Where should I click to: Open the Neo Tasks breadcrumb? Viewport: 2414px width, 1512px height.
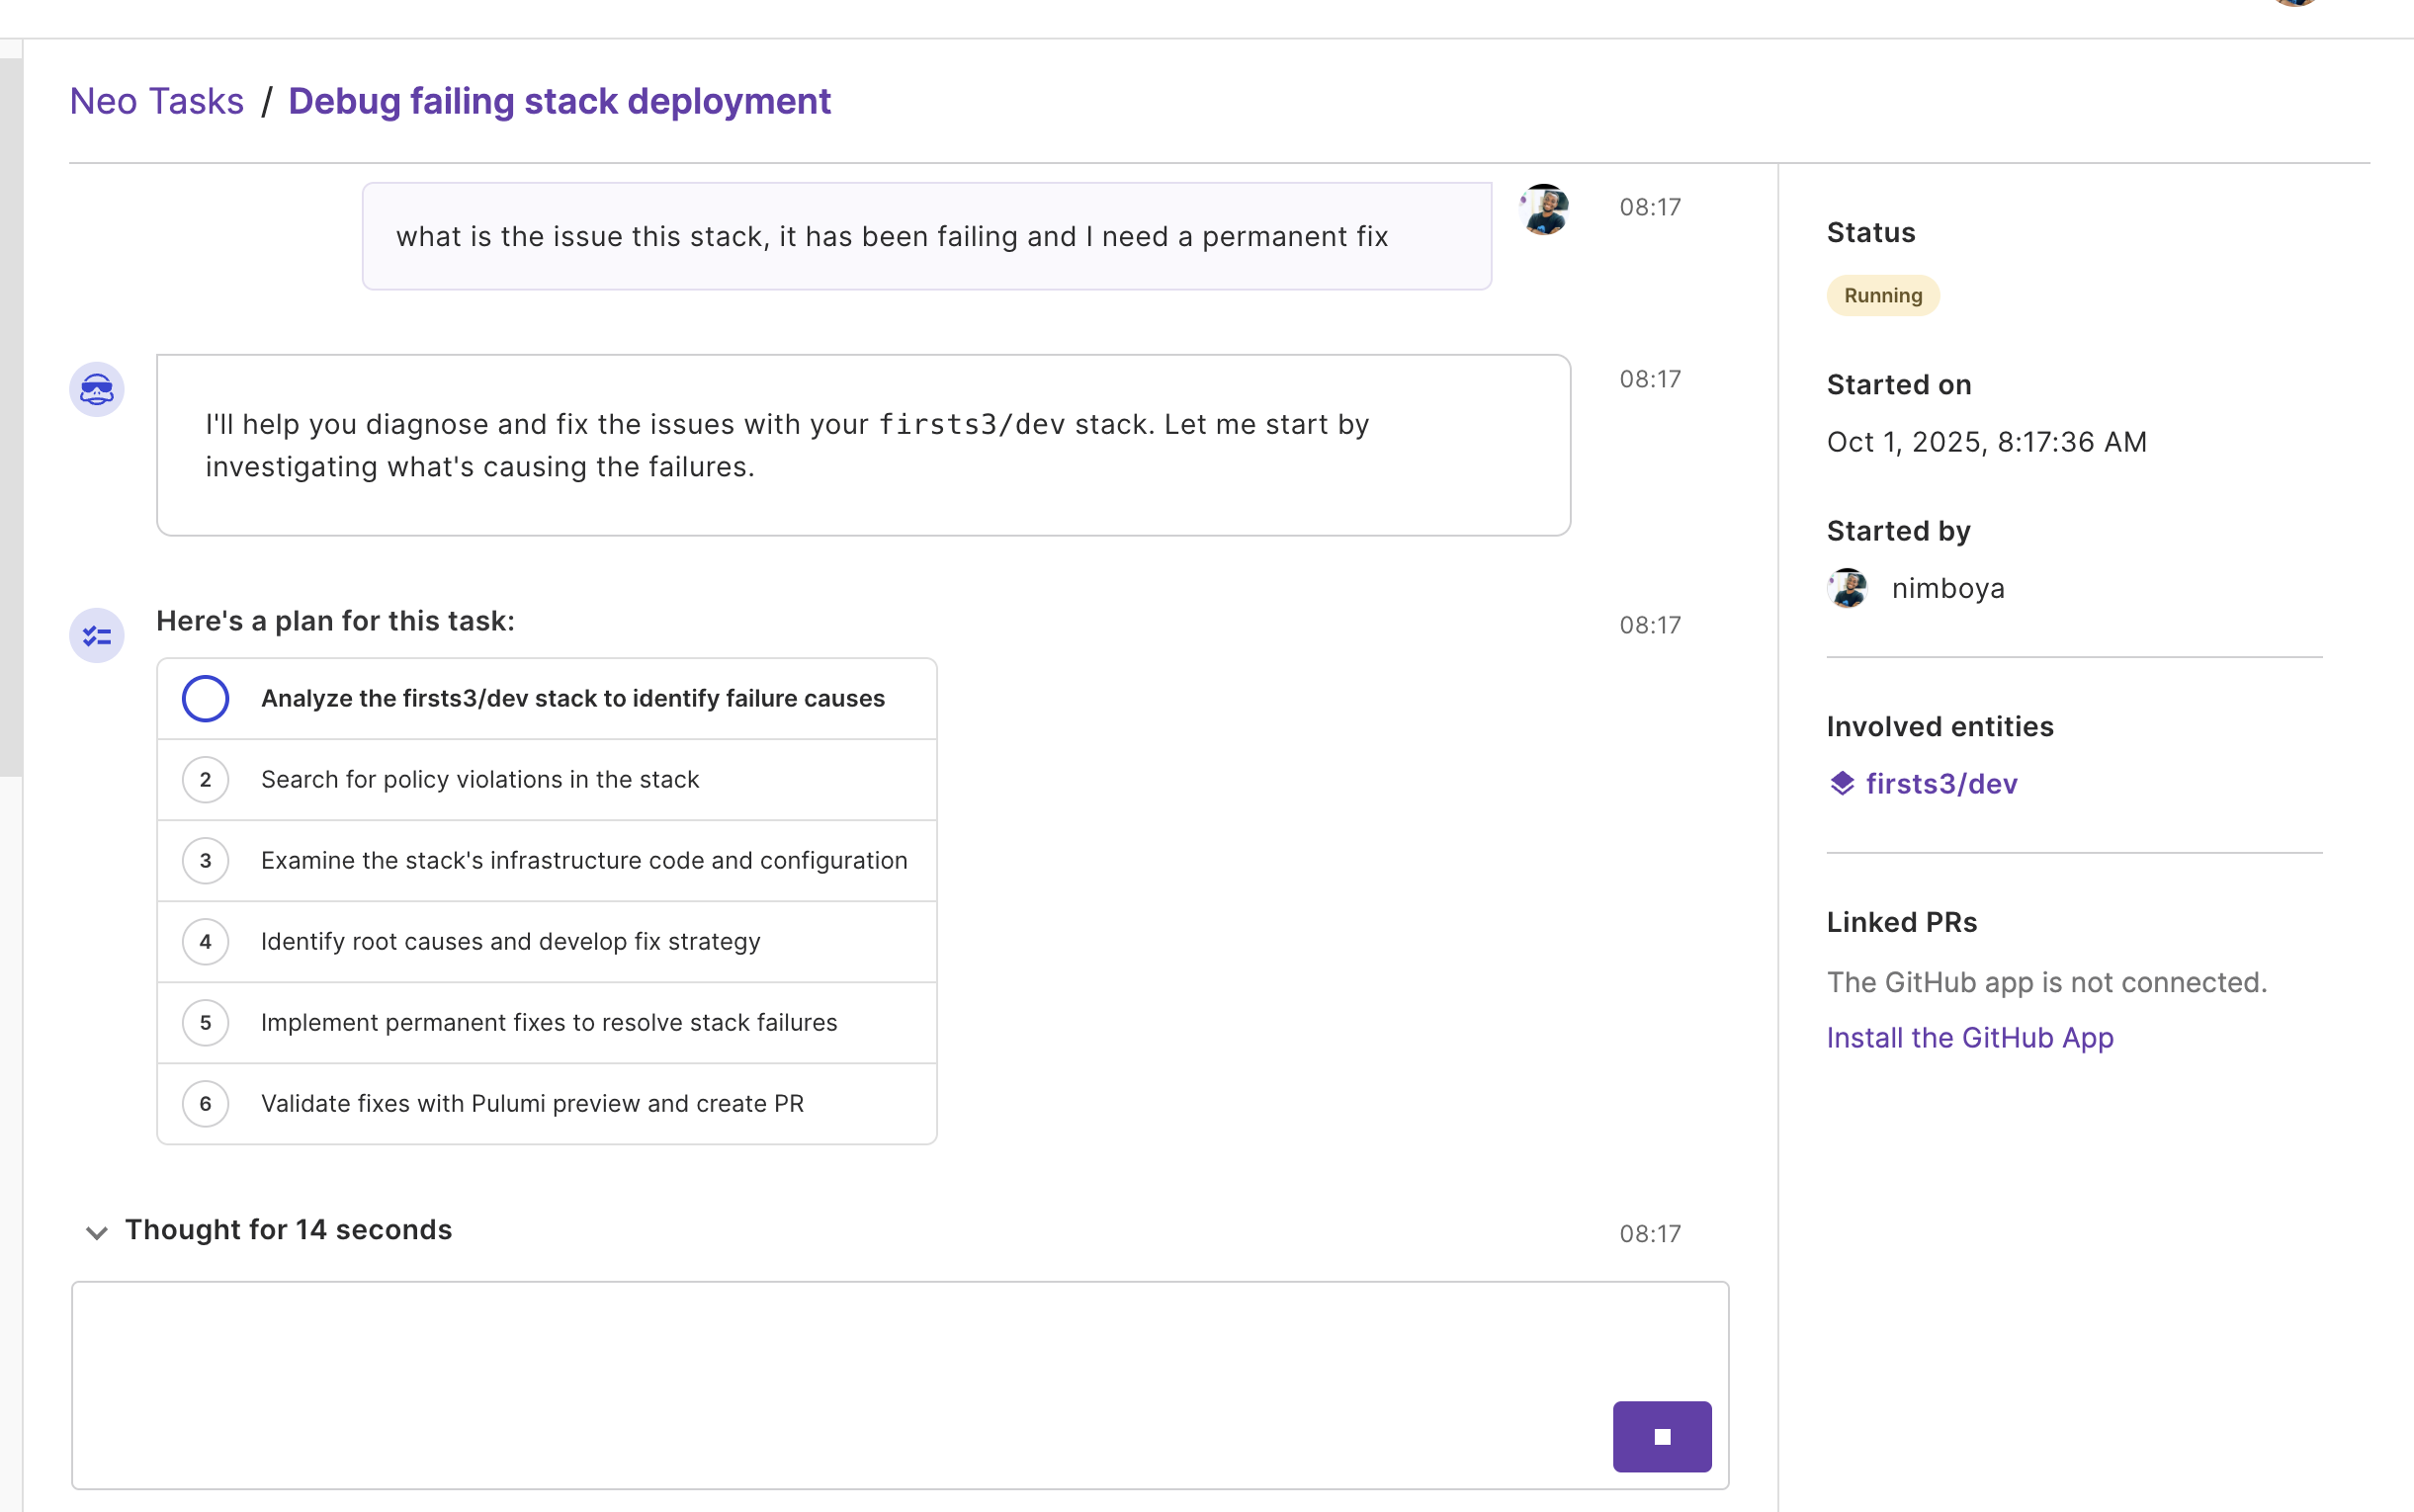156,101
